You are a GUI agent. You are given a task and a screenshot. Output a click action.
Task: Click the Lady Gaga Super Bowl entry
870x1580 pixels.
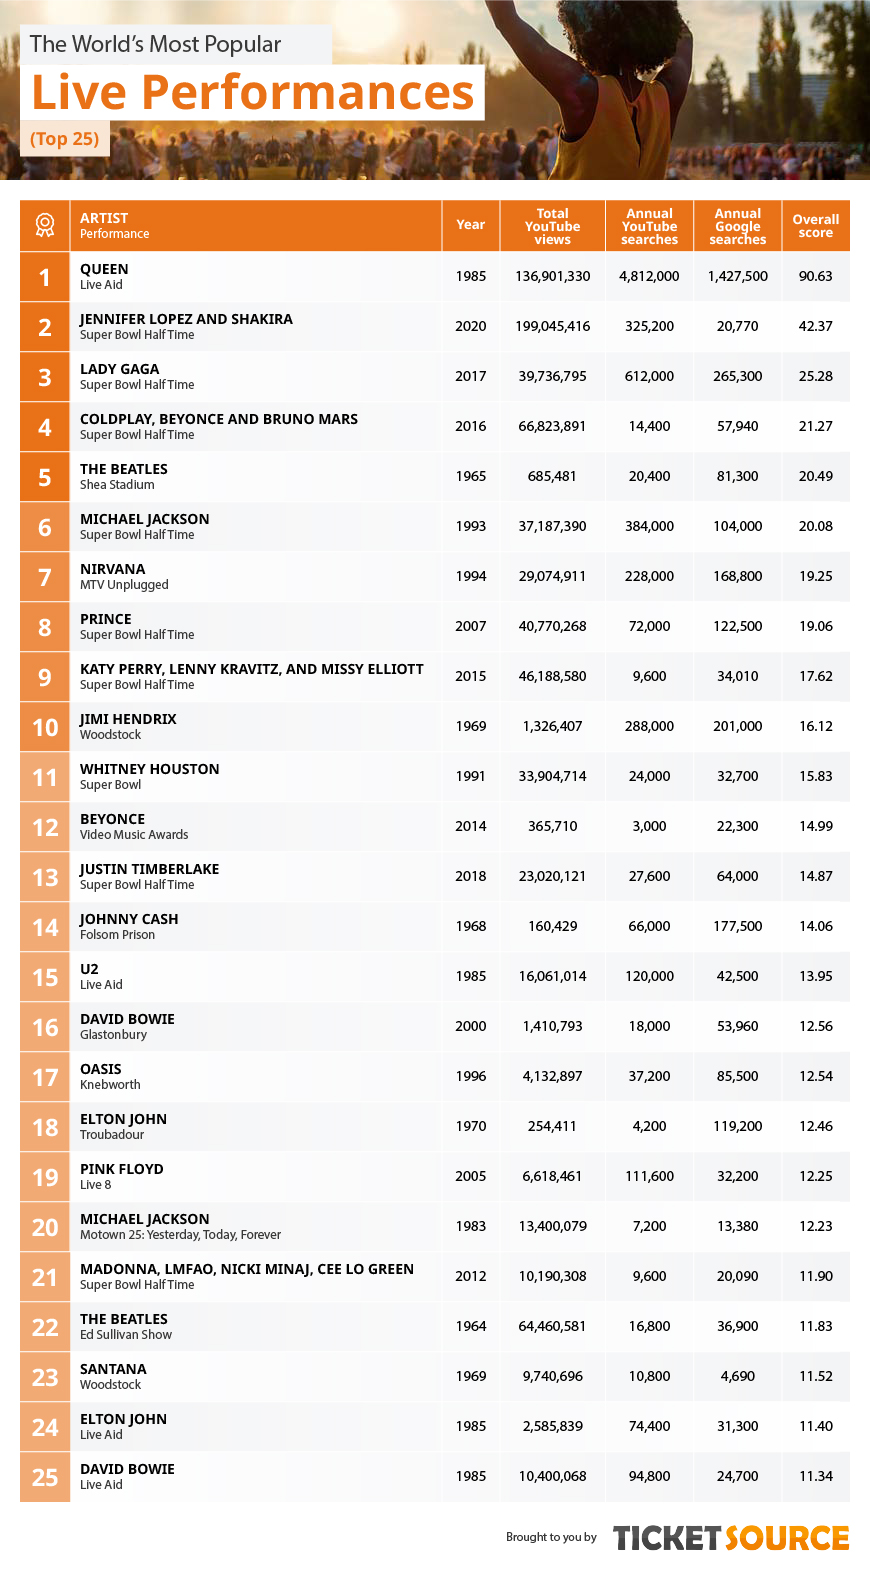(137, 376)
